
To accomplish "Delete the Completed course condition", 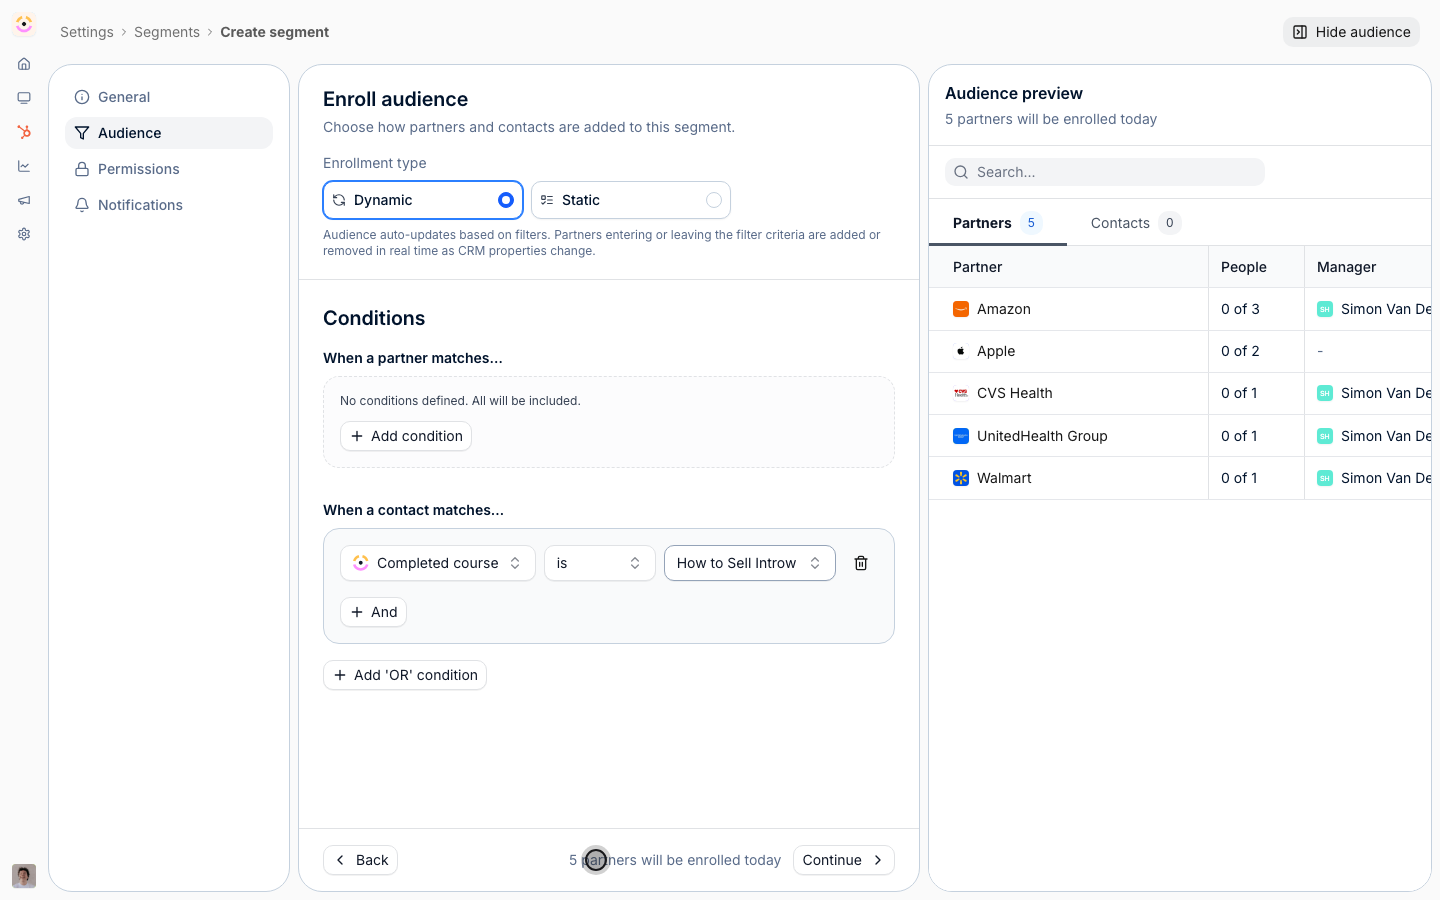I will [861, 563].
